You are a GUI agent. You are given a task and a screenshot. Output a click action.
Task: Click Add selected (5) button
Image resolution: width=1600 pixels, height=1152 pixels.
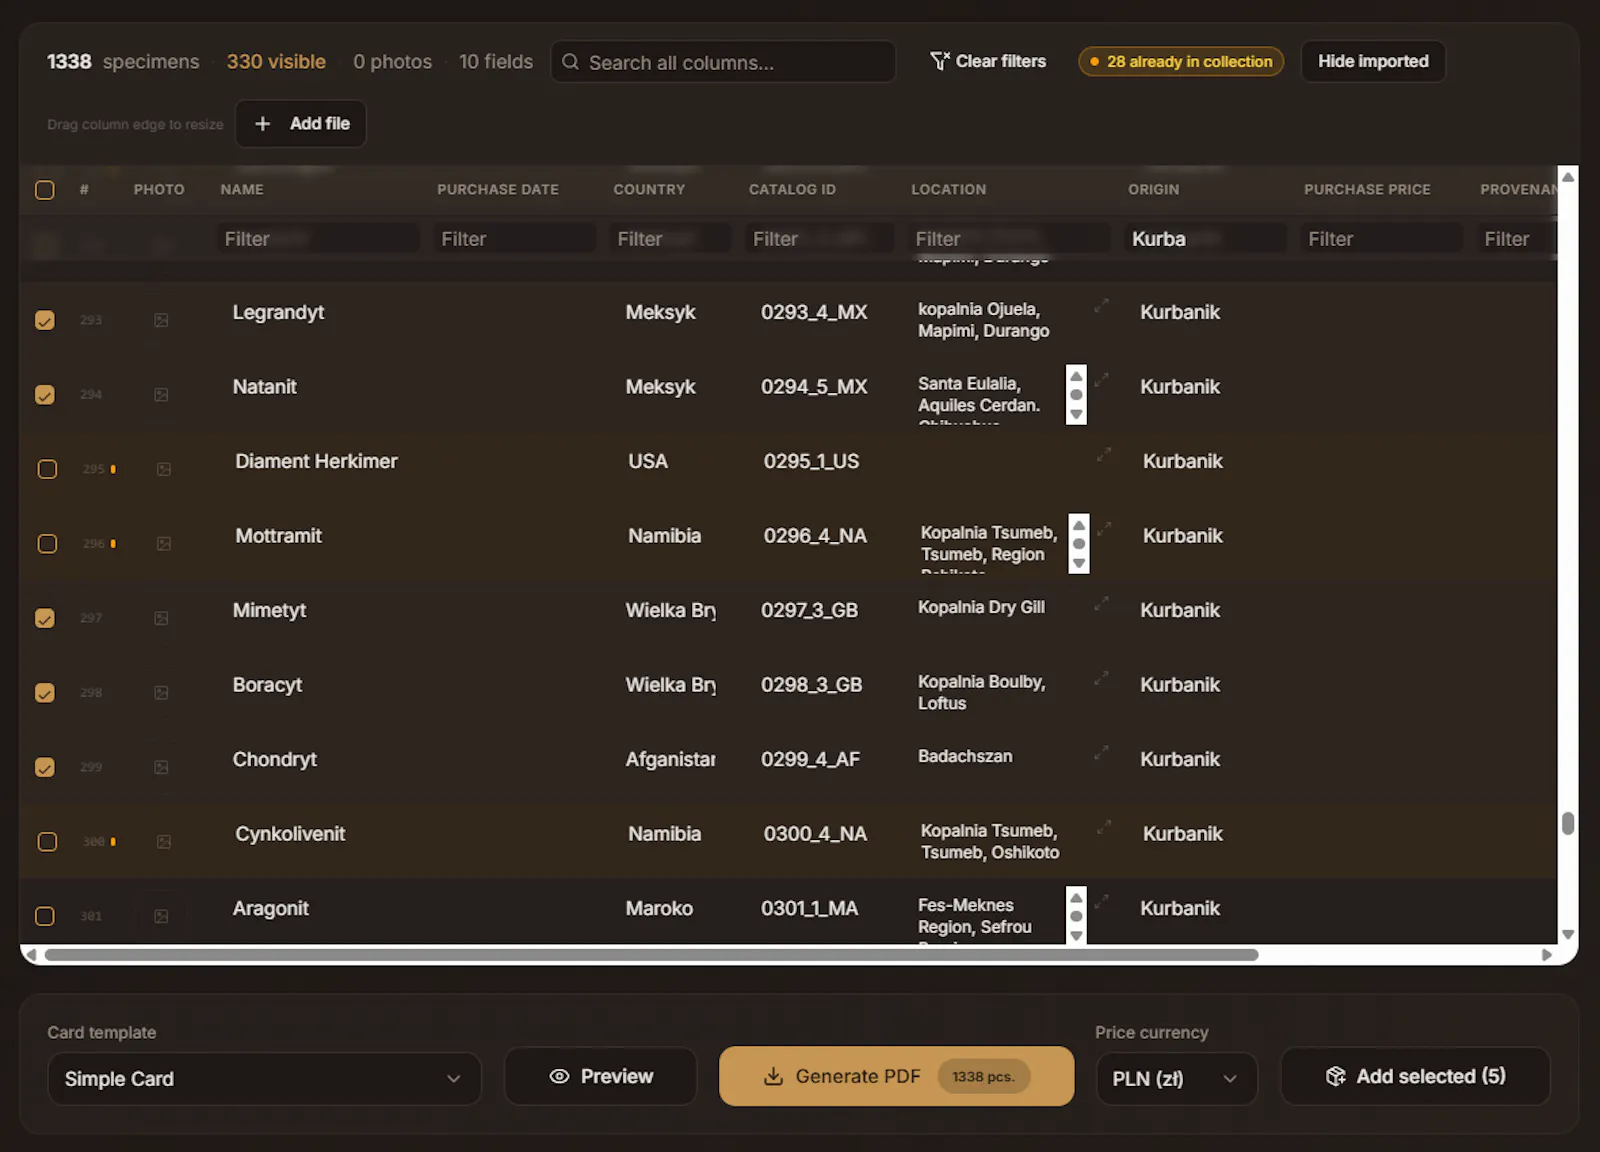point(1415,1076)
